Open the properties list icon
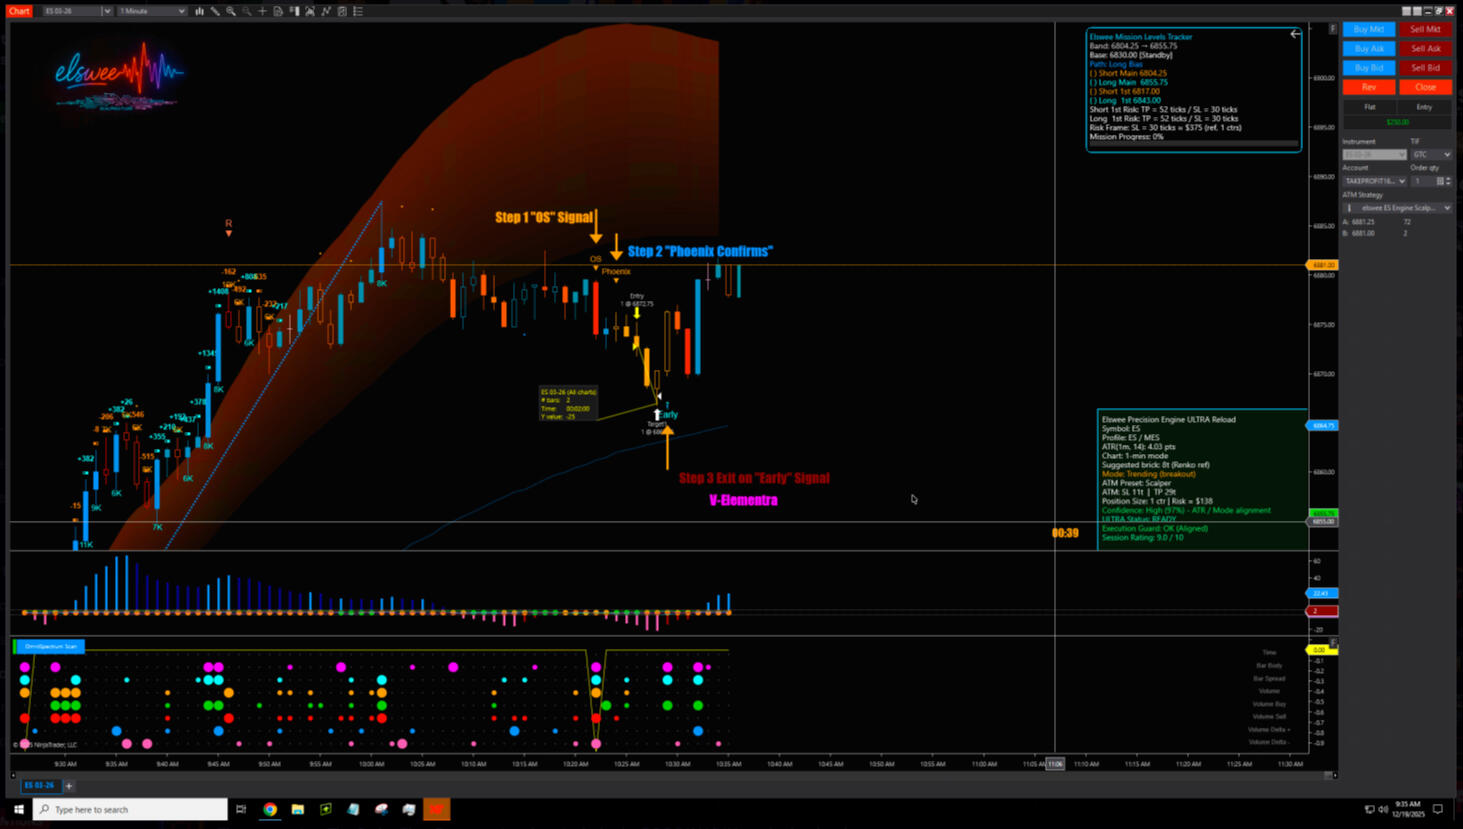 point(358,11)
